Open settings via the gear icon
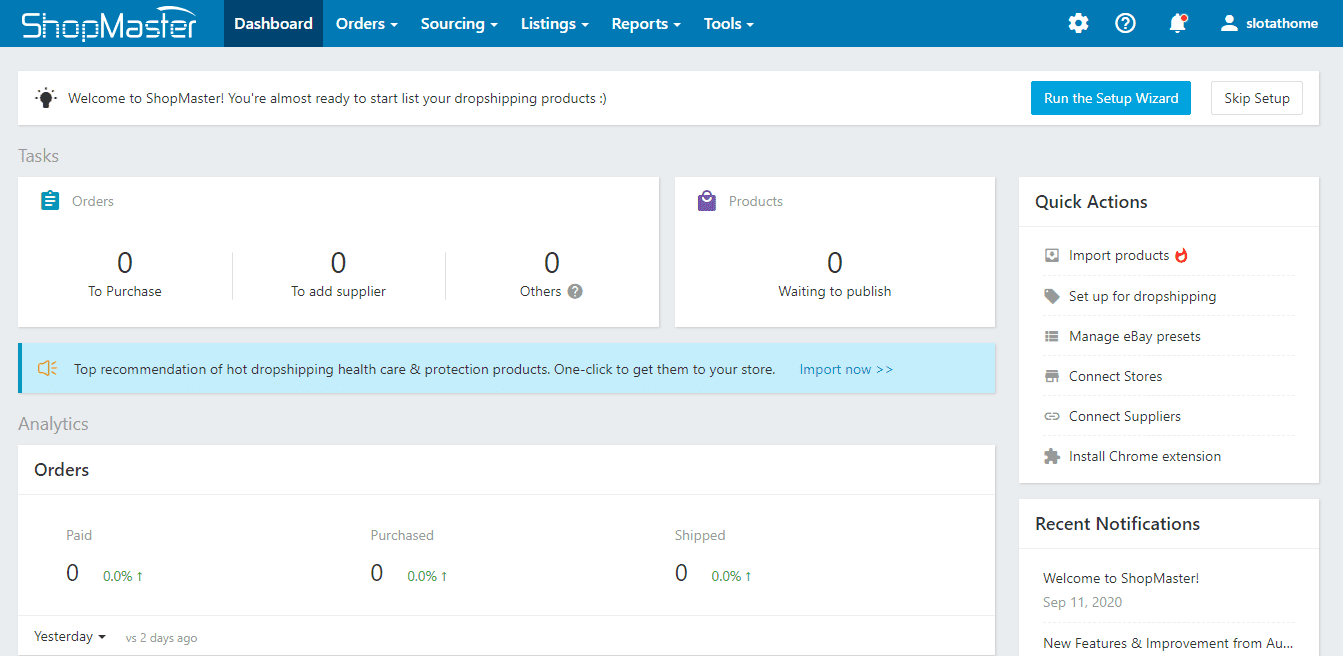Image resolution: width=1343 pixels, height=658 pixels. [1078, 23]
